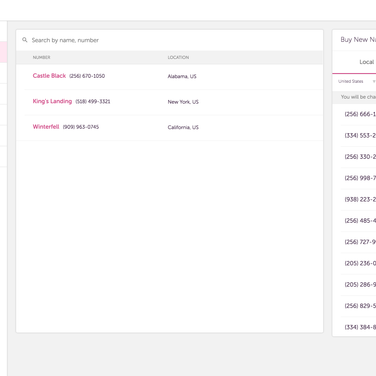The height and width of the screenshot is (376, 376).
Task: Click the New York, US location cell
Action: pos(183,102)
